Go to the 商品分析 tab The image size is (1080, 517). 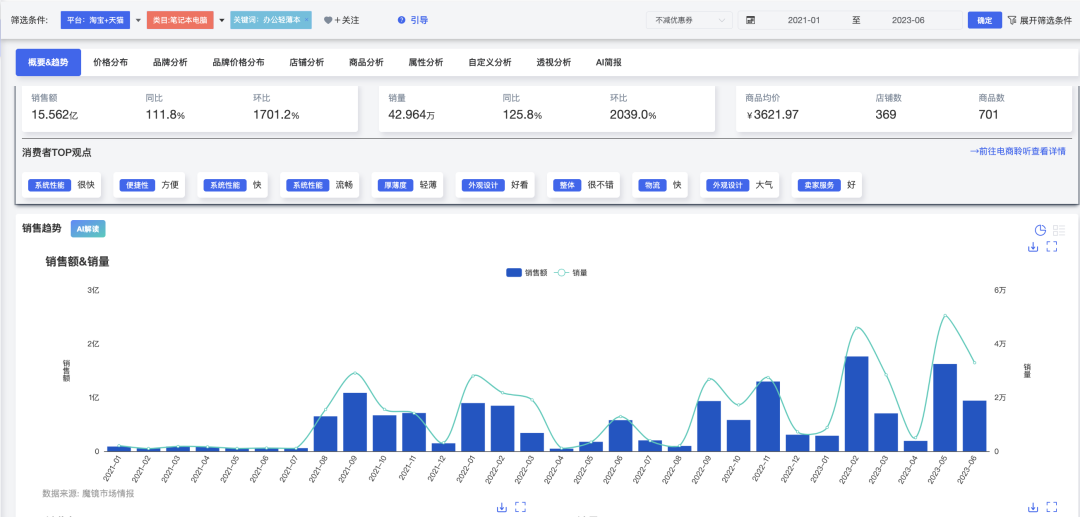click(x=366, y=62)
